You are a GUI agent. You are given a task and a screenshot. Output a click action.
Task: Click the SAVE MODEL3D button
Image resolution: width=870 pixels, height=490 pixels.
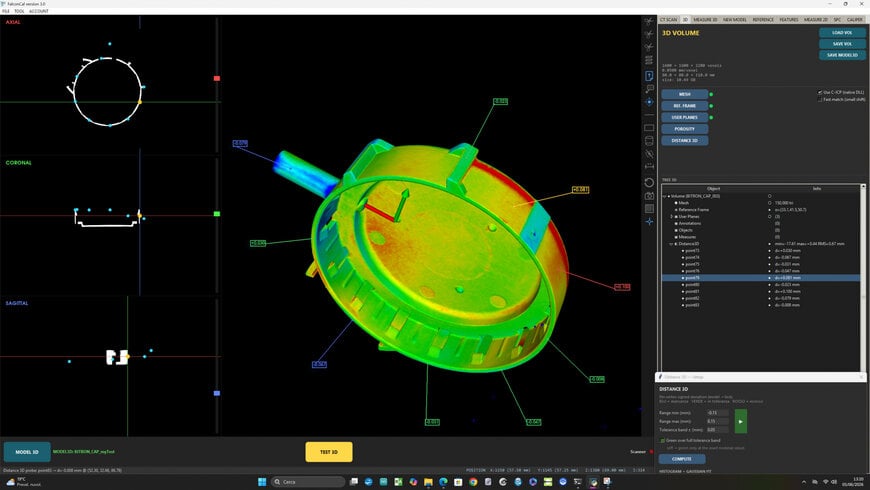[842, 55]
